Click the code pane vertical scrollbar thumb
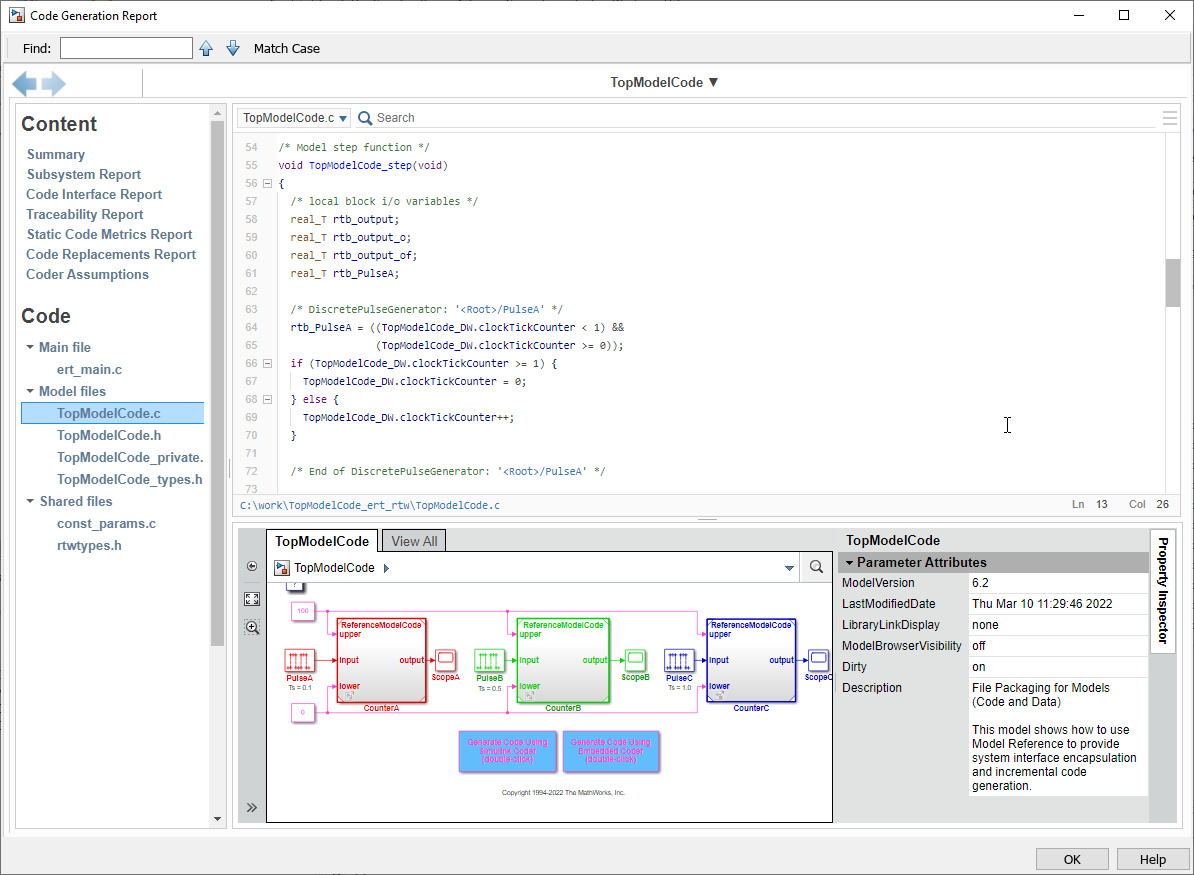The image size is (1194, 875). coord(1173,282)
